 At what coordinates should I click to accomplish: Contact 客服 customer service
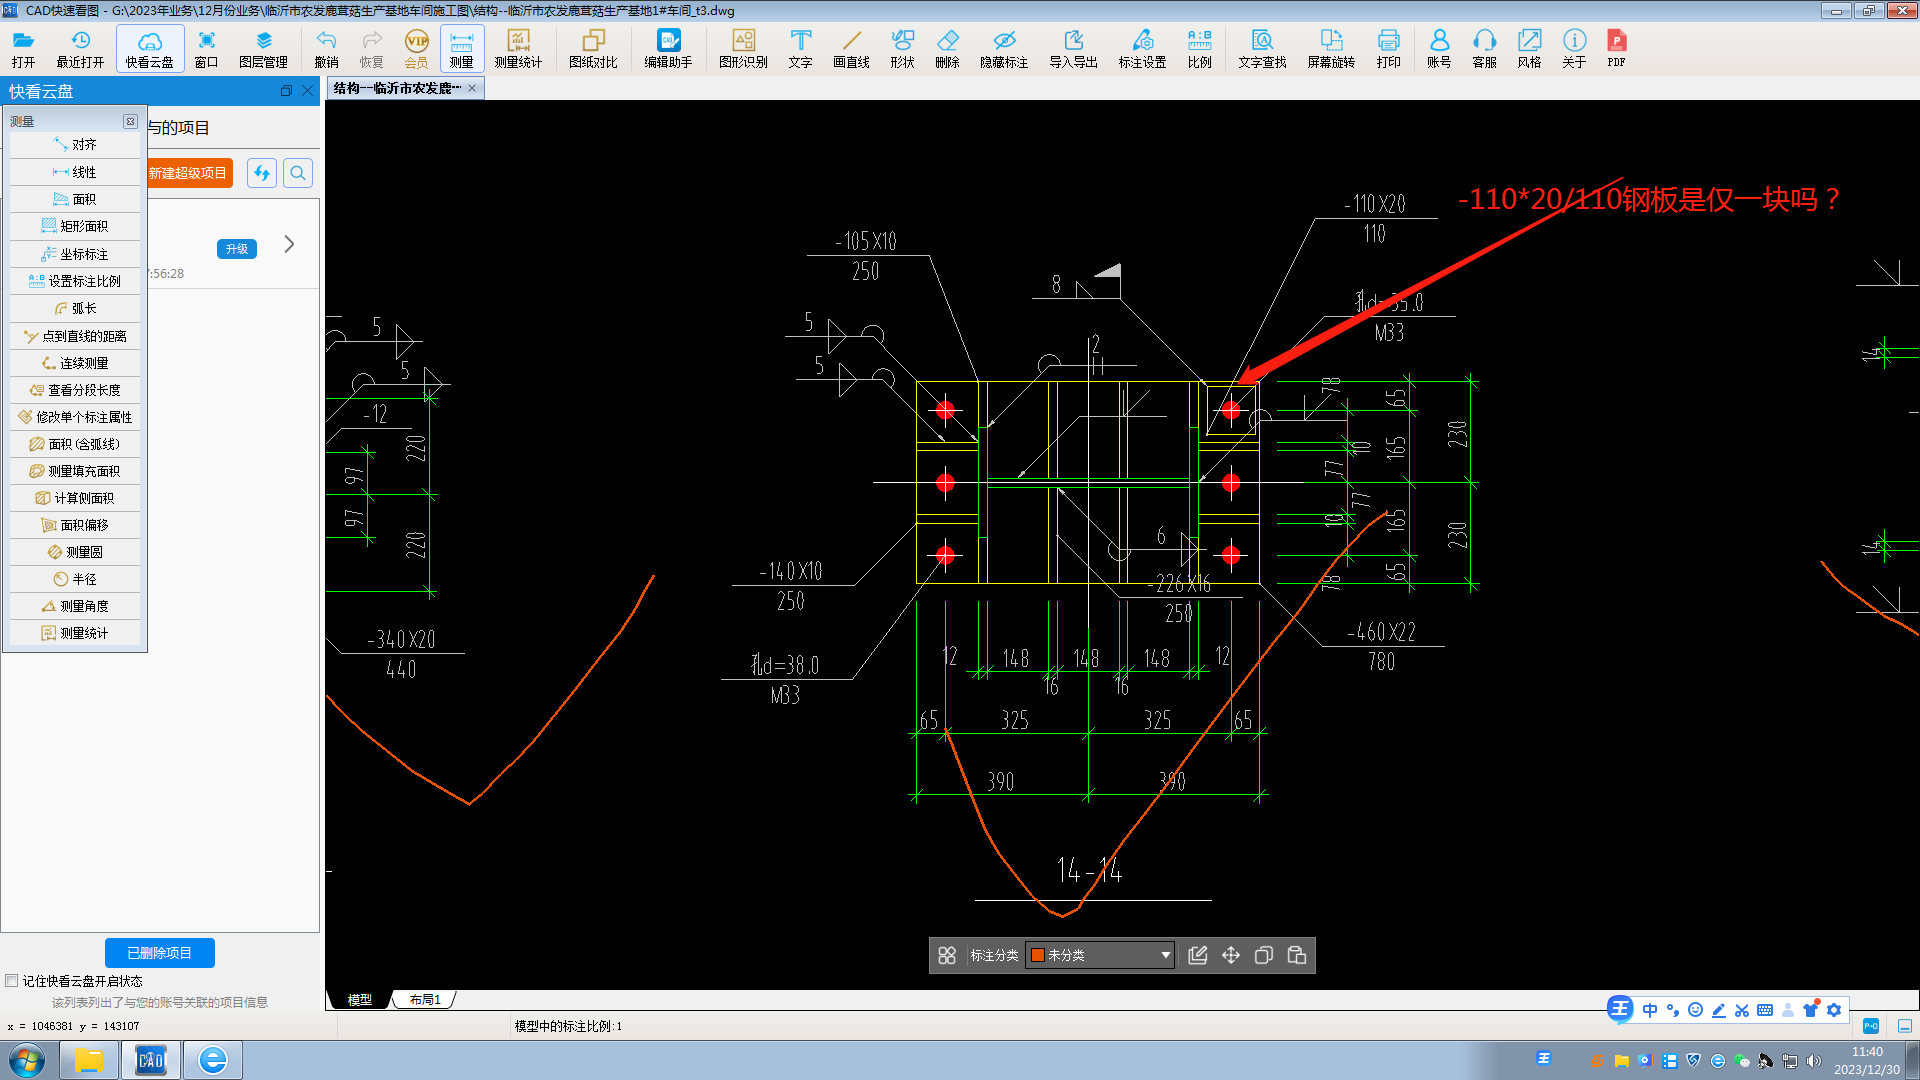(x=1484, y=48)
